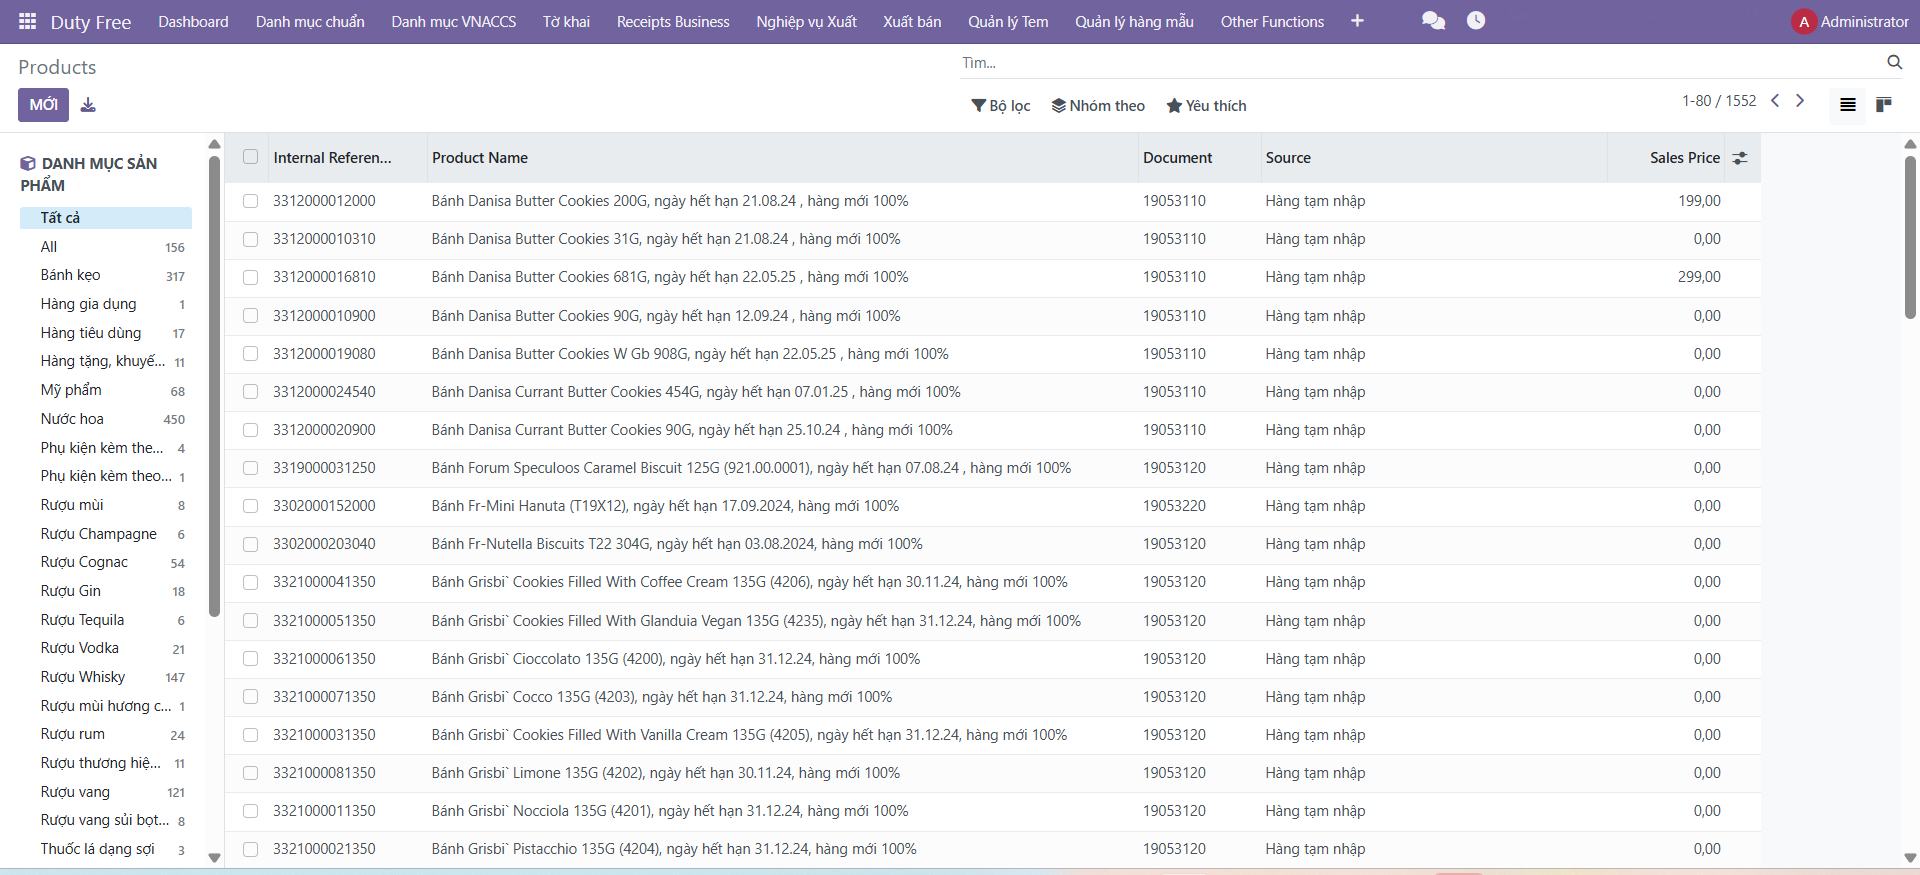Select checkbox for Bánh Forum Speculoos row
The width and height of the screenshot is (1920, 875).
[x=250, y=468]
